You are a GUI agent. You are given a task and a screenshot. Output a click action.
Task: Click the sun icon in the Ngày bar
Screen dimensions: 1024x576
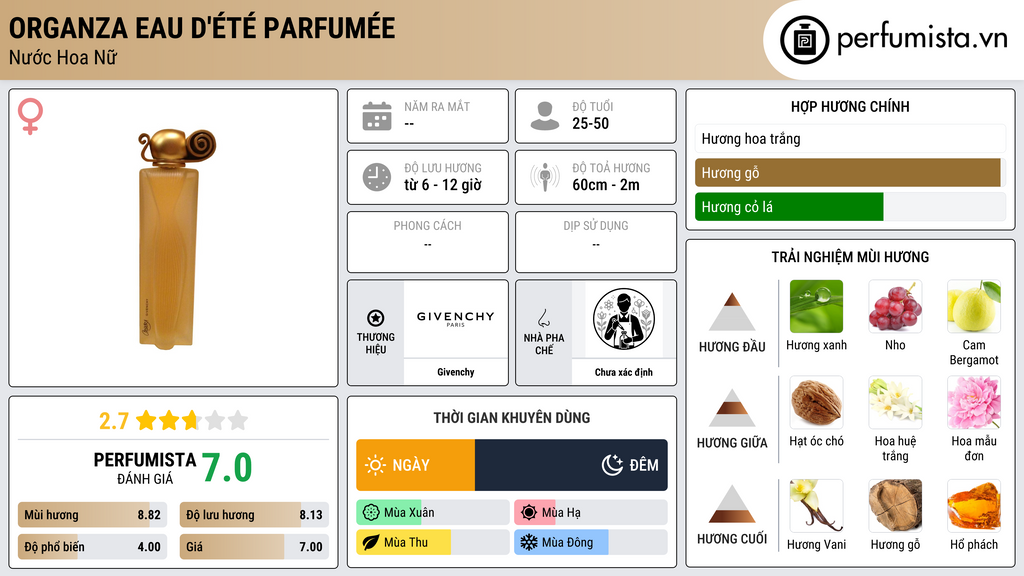(376, 465)
